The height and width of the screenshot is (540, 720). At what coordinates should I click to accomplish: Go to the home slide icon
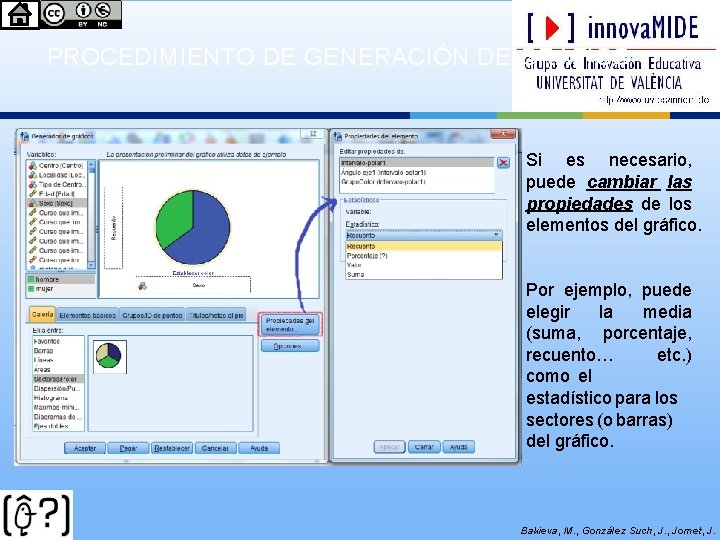[20, 15]
